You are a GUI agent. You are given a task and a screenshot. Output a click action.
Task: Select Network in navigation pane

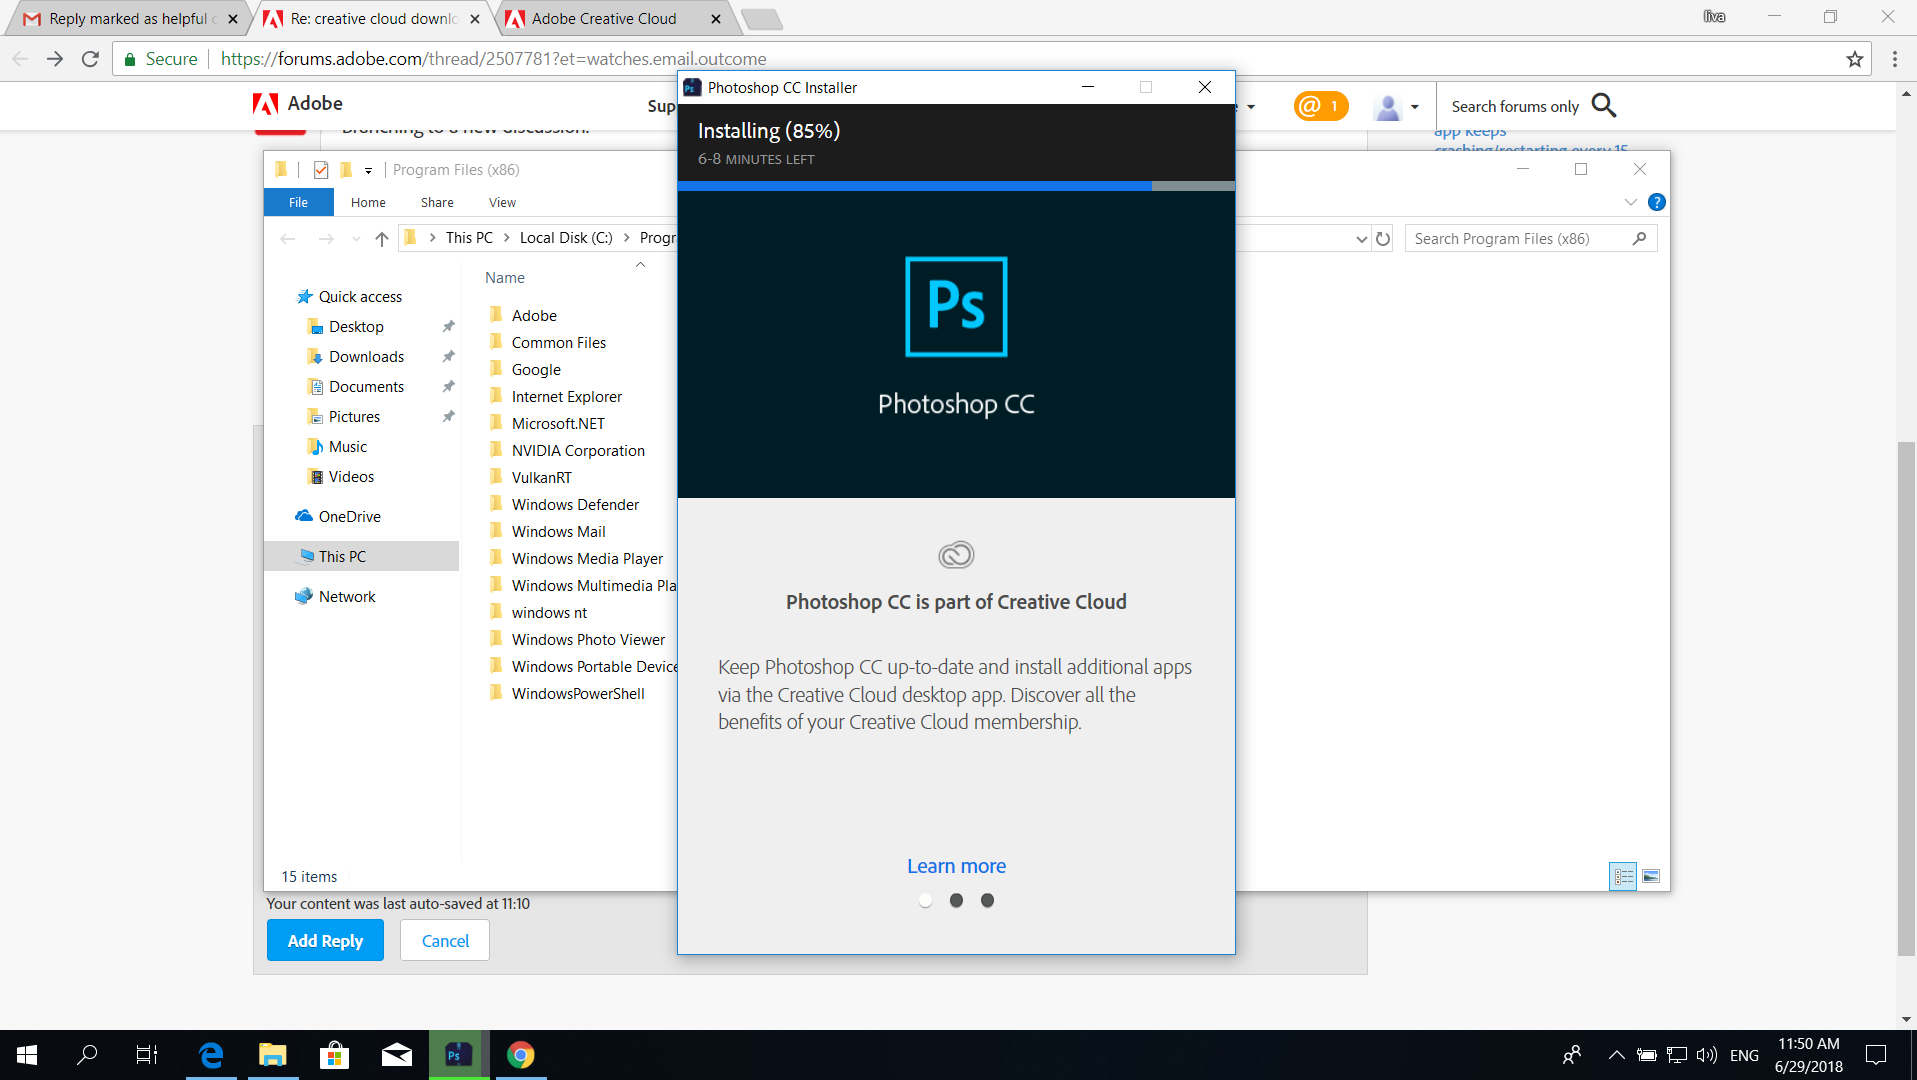(x=347, y=596)
